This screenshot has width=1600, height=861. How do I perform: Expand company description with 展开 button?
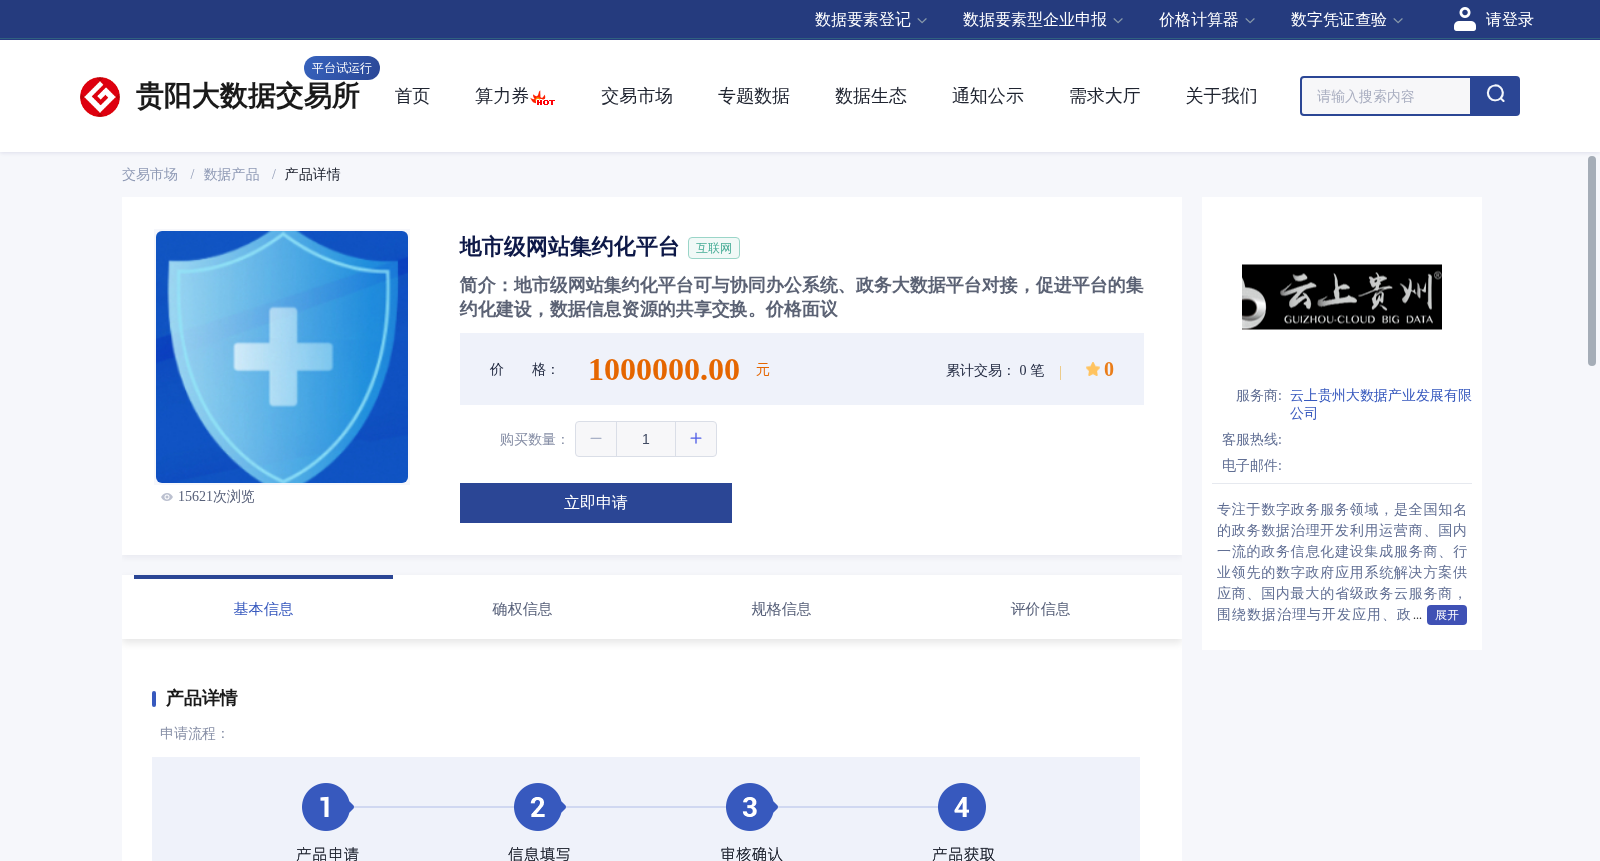pyautogui.click(x=1447, y=615)
